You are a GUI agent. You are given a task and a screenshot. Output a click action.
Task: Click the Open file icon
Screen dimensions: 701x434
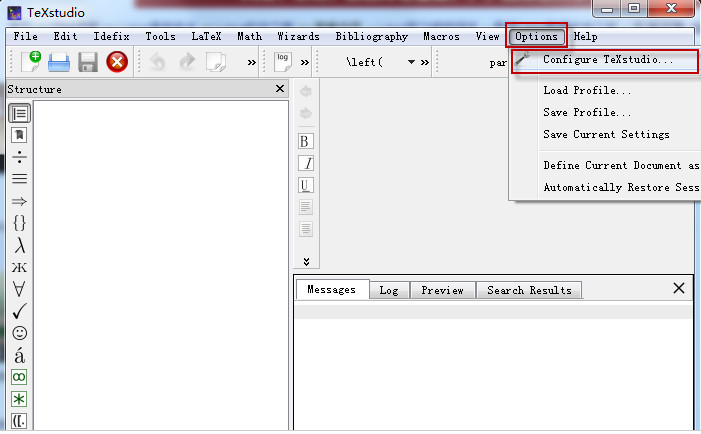point(59,62)
